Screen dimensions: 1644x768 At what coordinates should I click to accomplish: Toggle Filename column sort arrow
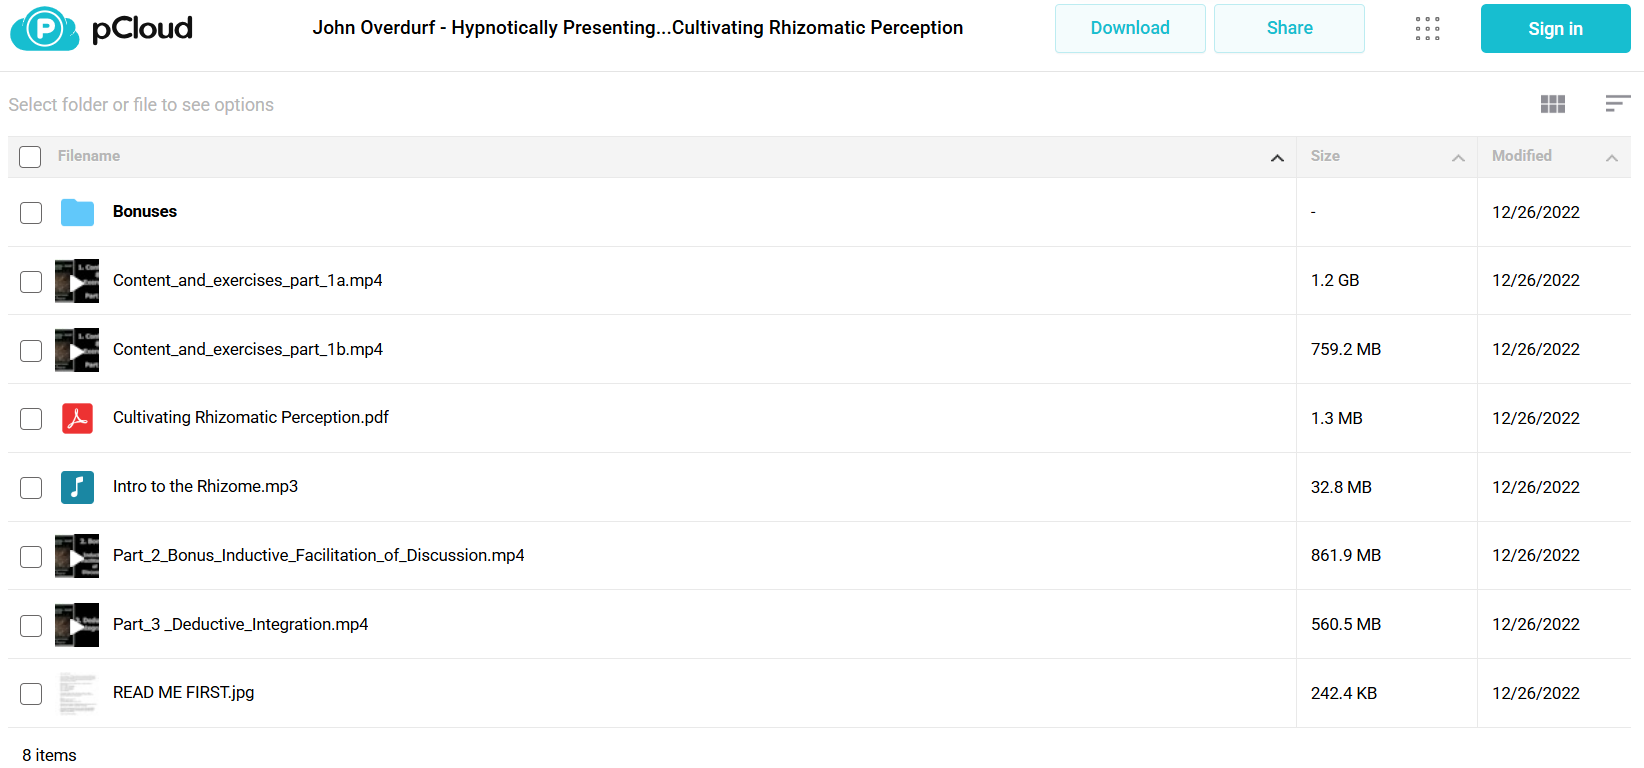click(x=1277, y=158)
